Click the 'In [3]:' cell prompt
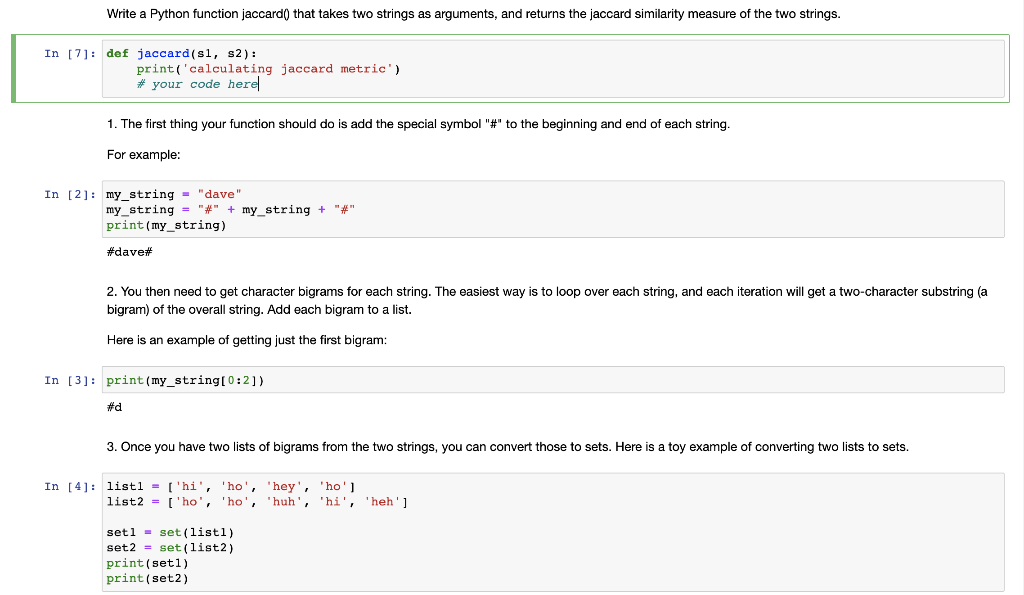This screenshot has height=595, width=1024. coord(71,380)
